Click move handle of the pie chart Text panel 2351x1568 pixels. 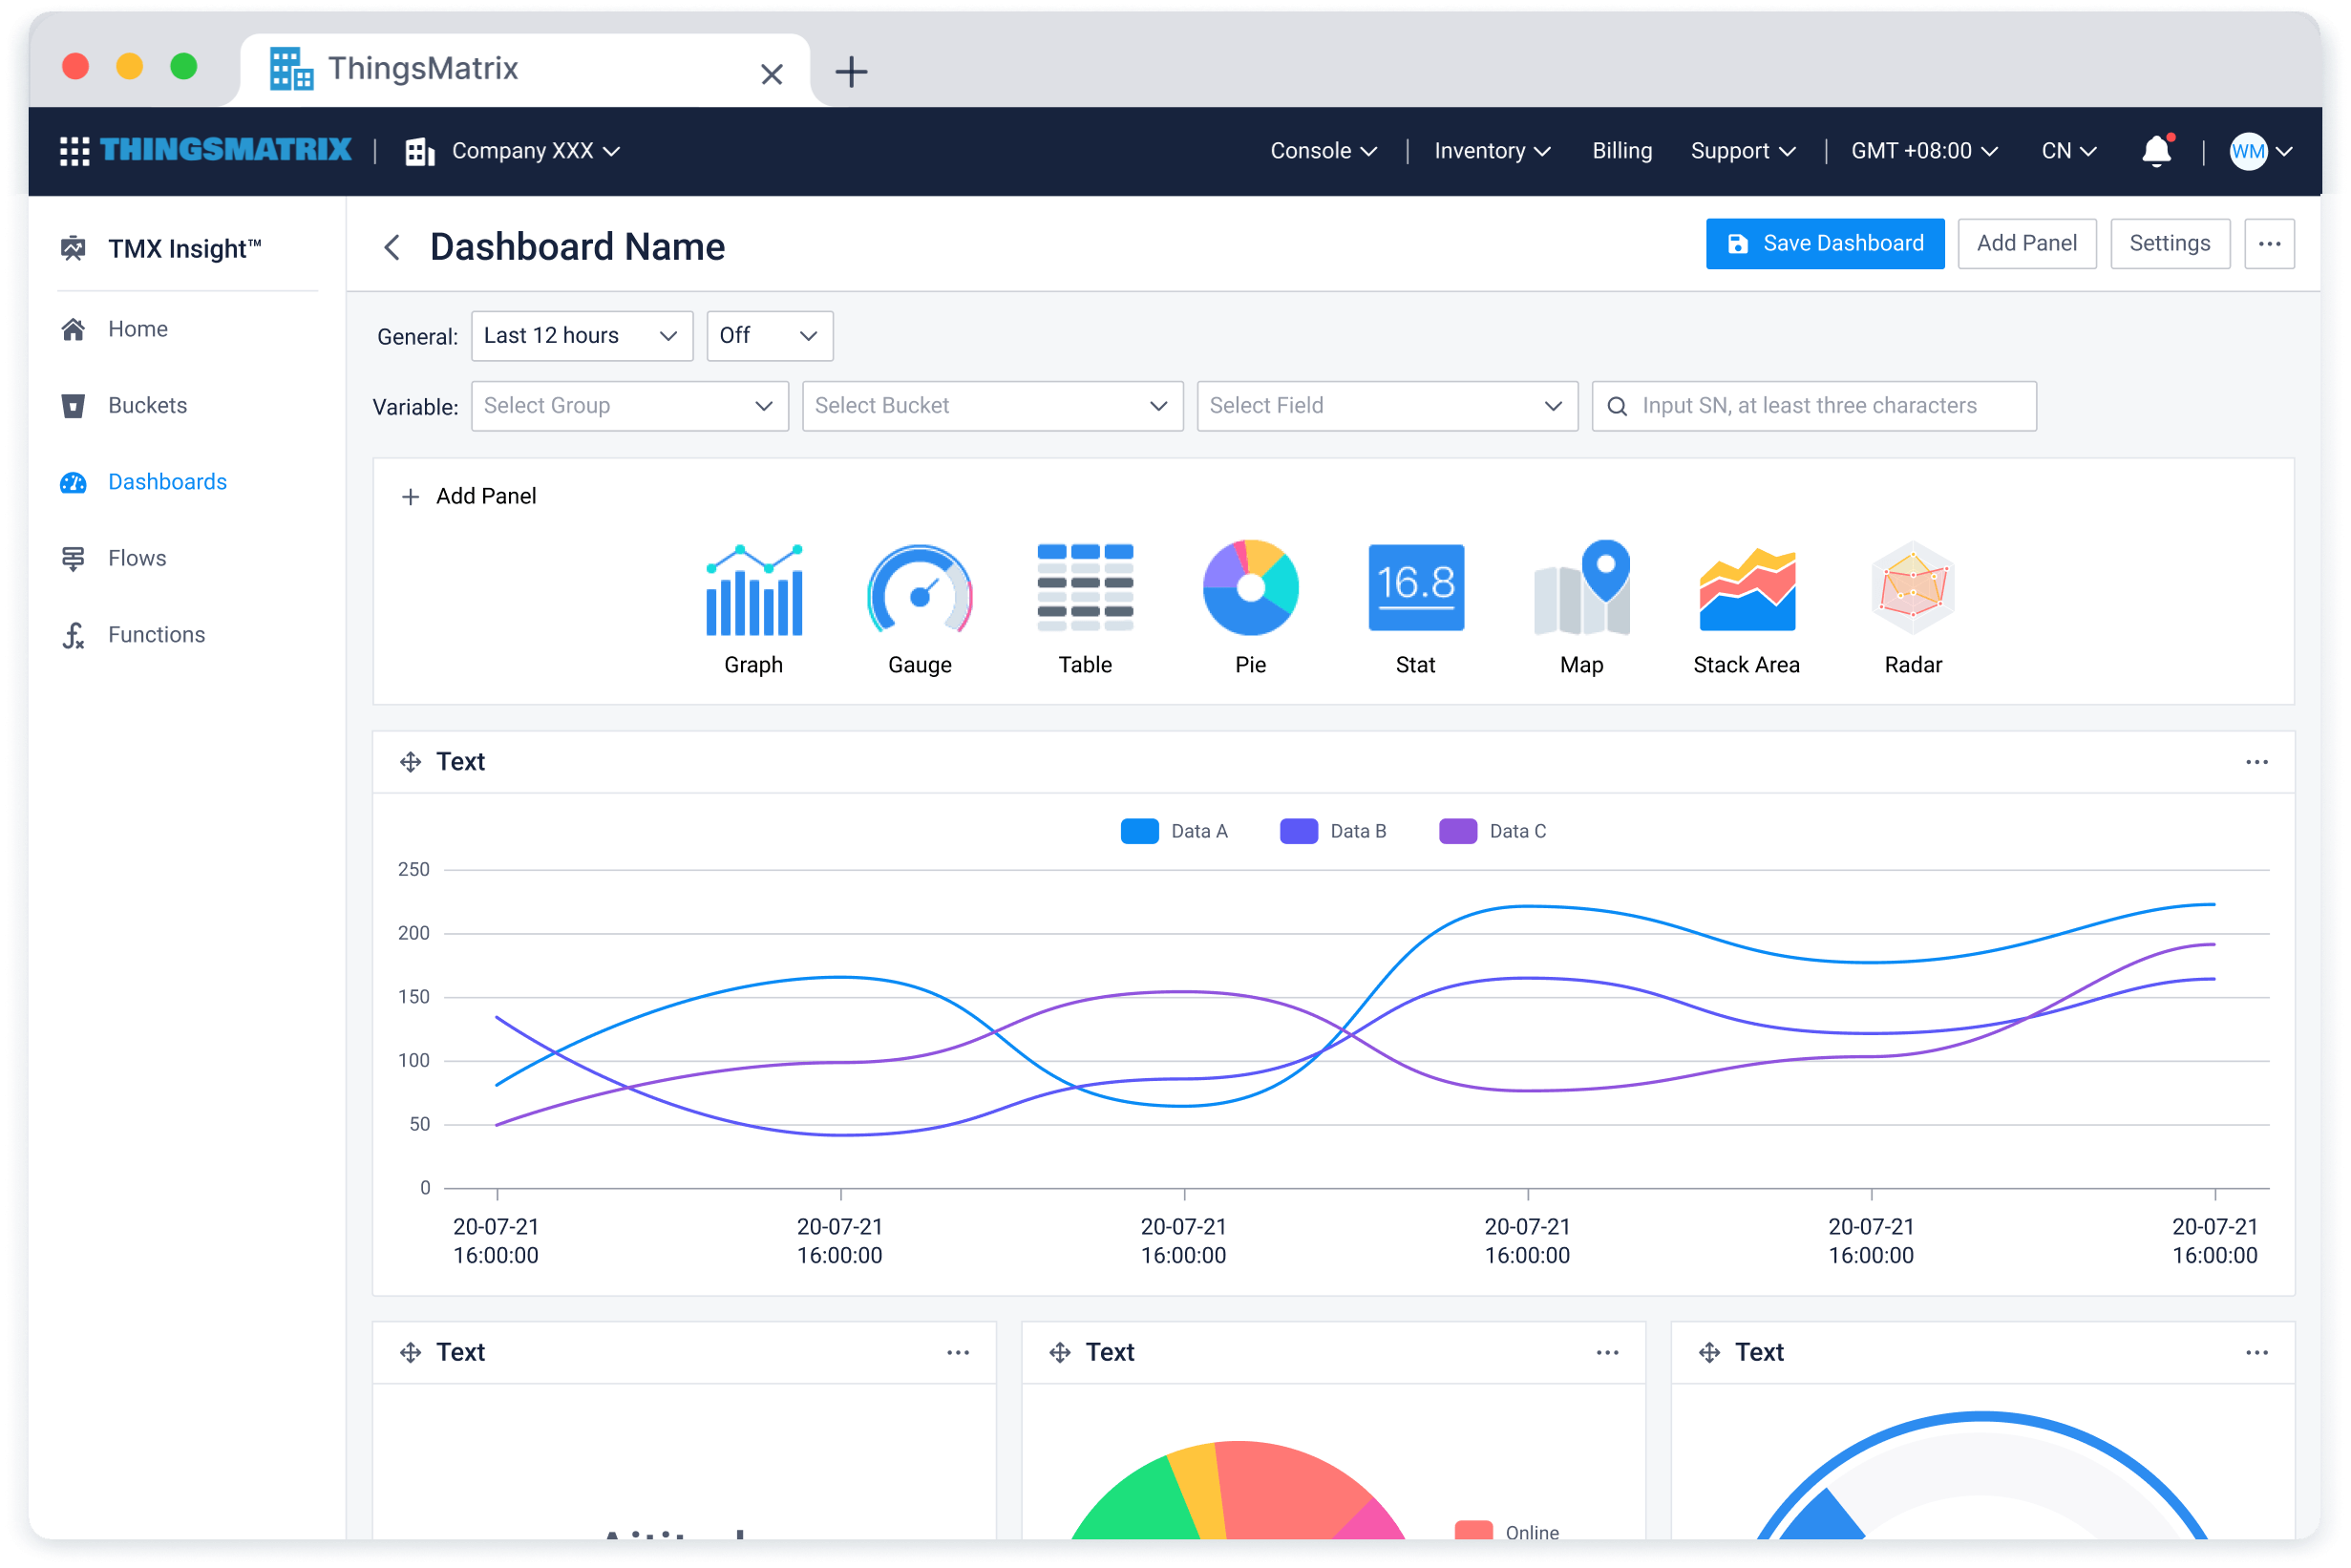[1060, 1353]
